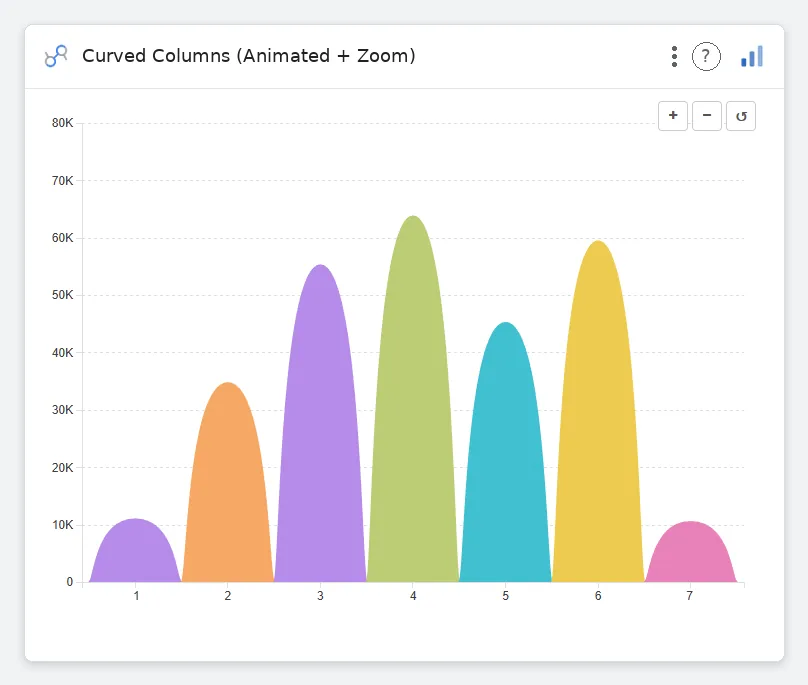Click x-axis label 4
This screenshot has height=685, width=808.
point(413,596)
